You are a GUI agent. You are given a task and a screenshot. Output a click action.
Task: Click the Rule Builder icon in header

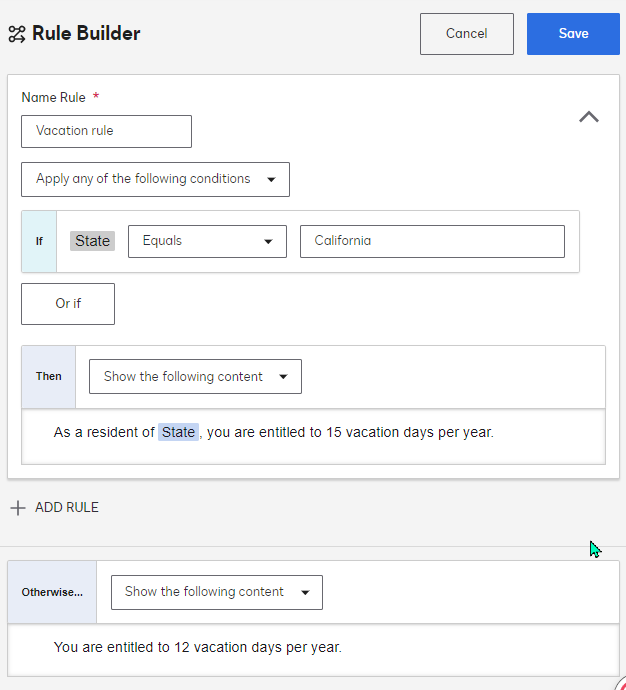click(x=17, y=34)
